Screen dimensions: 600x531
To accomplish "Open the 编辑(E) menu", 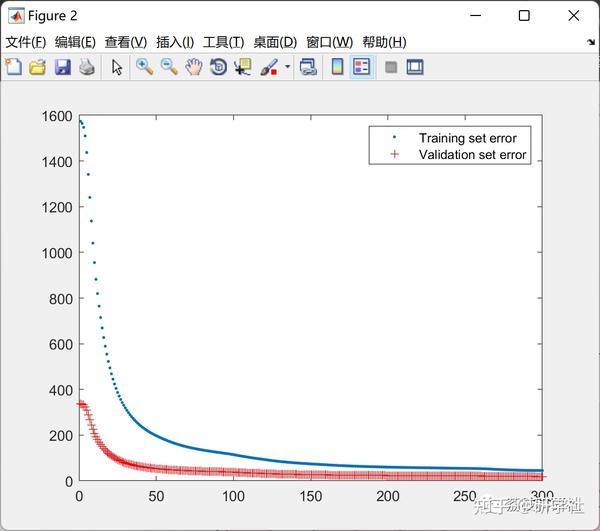I will pyautogui.click(x=75, y=42).
